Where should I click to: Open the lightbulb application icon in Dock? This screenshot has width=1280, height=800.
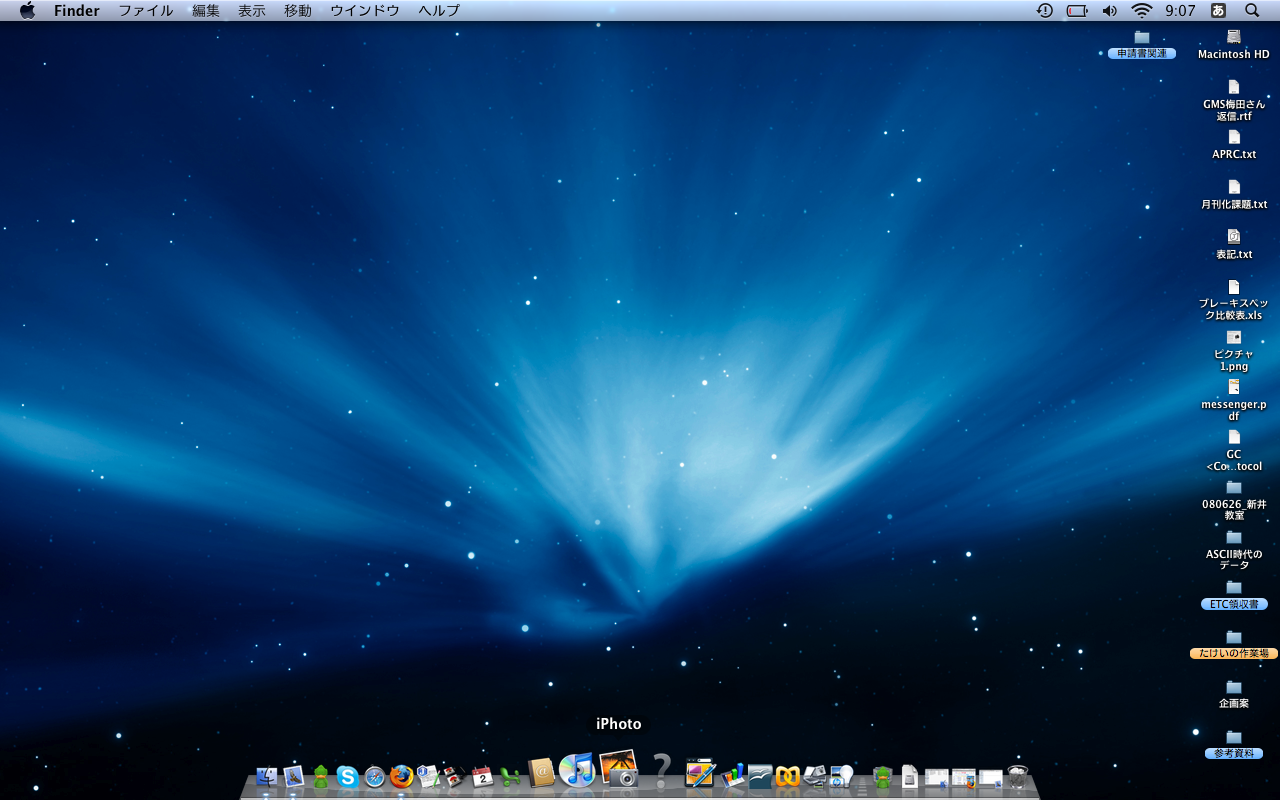[x=842, y=775]
